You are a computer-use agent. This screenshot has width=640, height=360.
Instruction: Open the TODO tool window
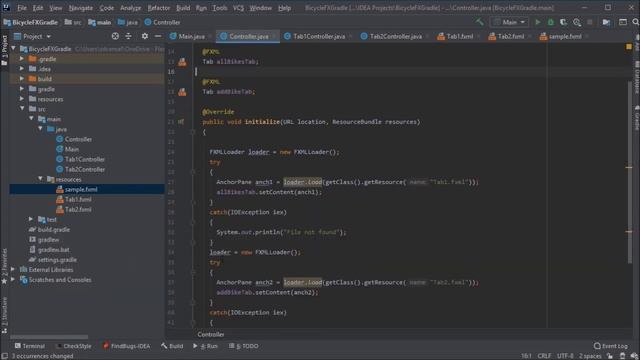(244, 346)
